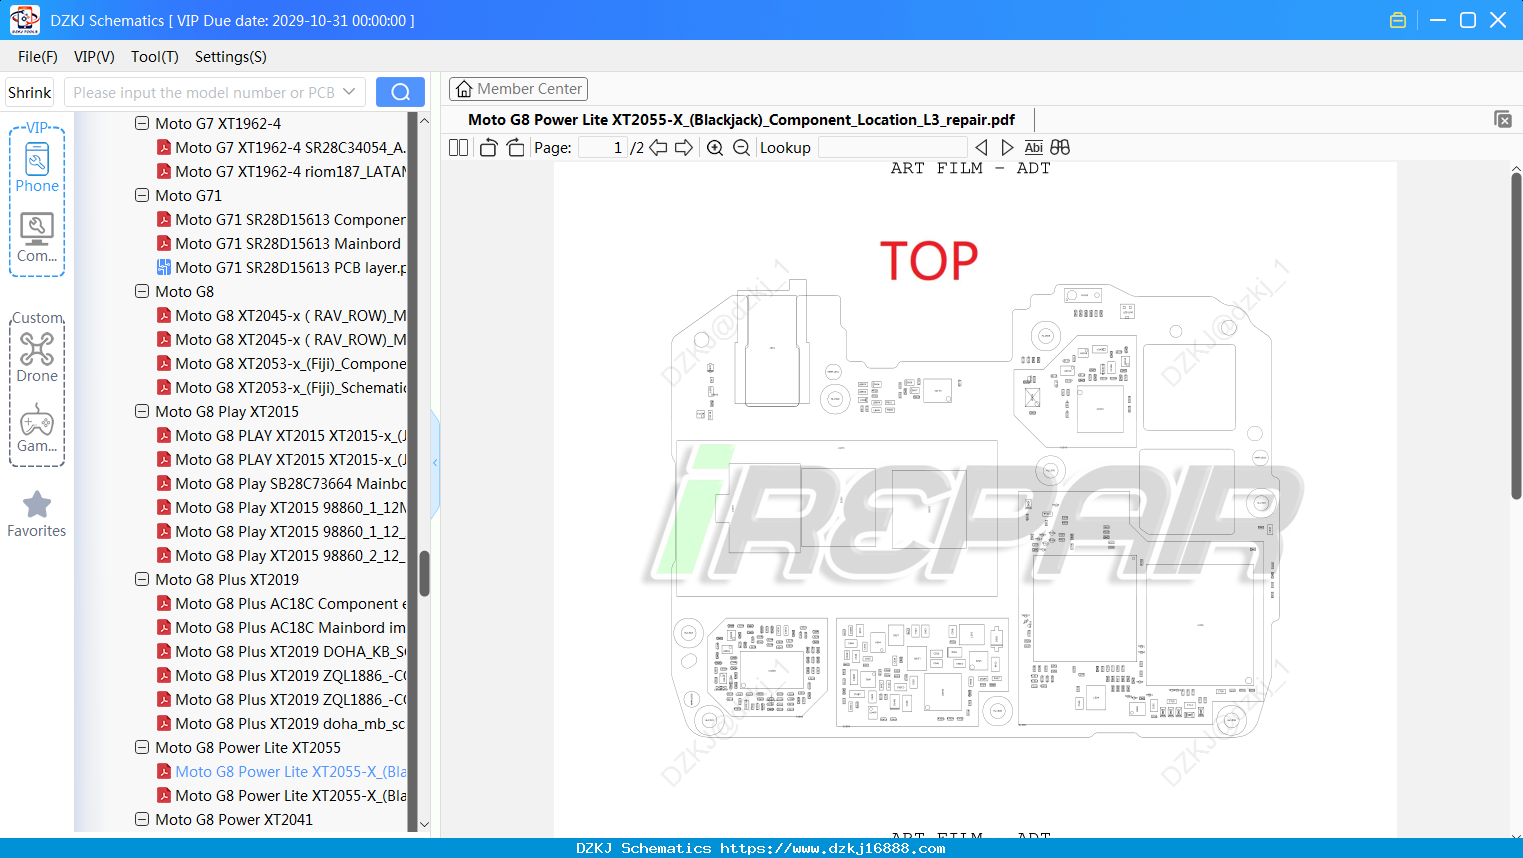
Task: Open the Drone category
Action: [x=37, y=357]
